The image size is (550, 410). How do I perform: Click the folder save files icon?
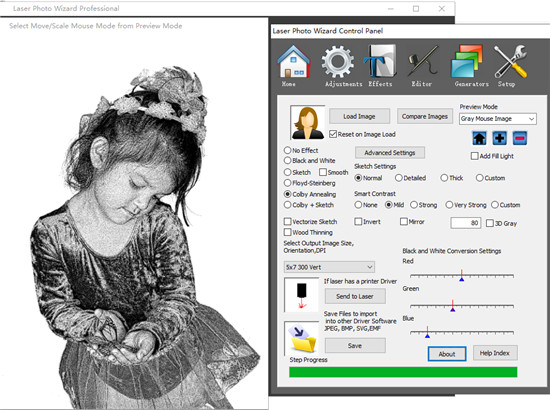(x=301, y=338)
